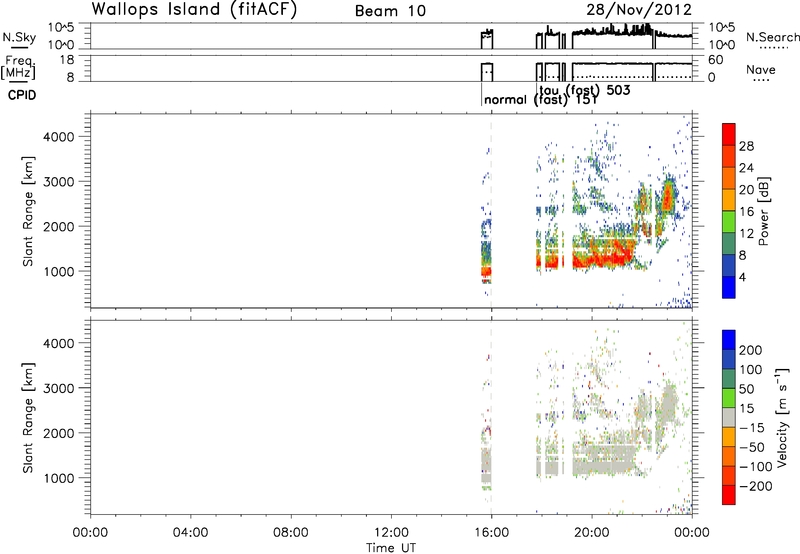The height and width of the screenshot is (554, 800).
Task: Click the '04:00' time axis tick label
Action: pyautogui.click(x=190, y=533)
